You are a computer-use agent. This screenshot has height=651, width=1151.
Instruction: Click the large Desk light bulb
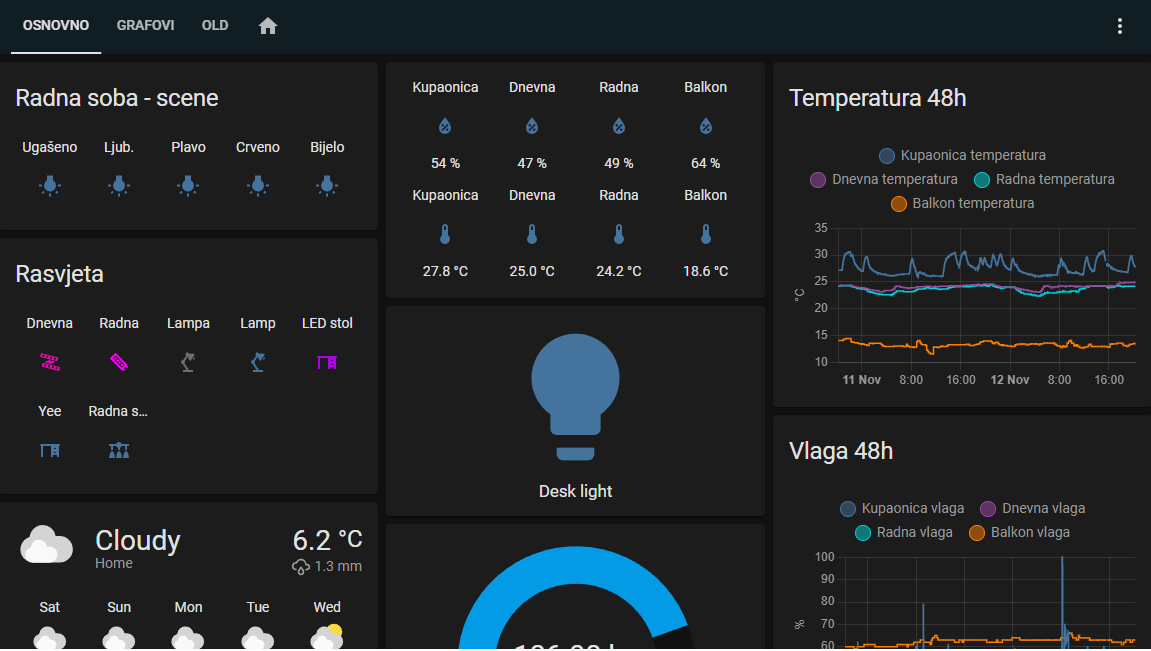576,396
